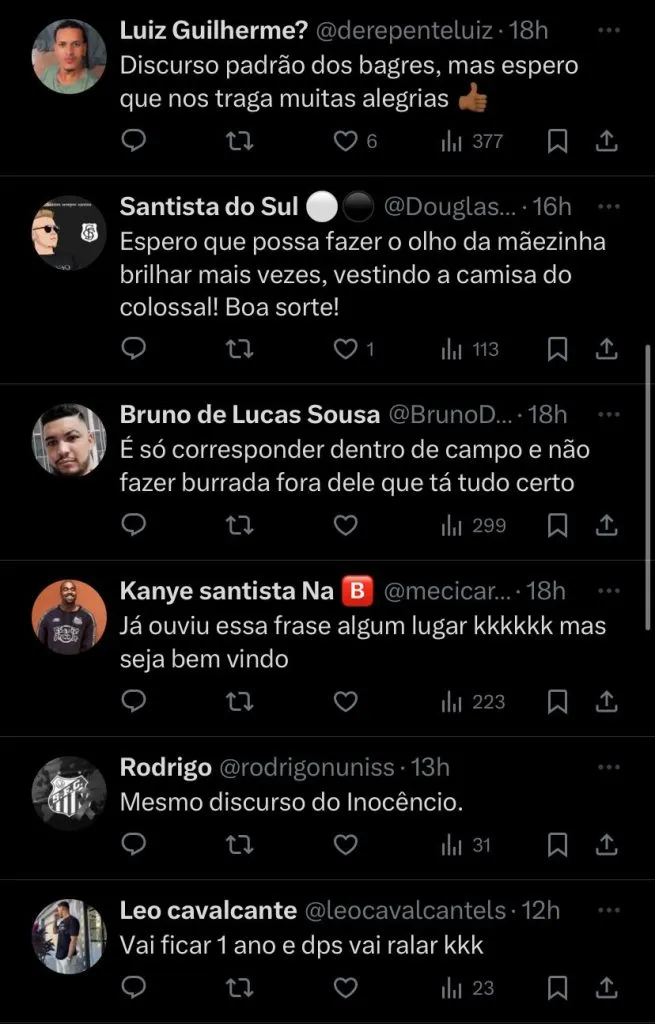Bookmark Leo cavalcante's tweet

[558, 989]
